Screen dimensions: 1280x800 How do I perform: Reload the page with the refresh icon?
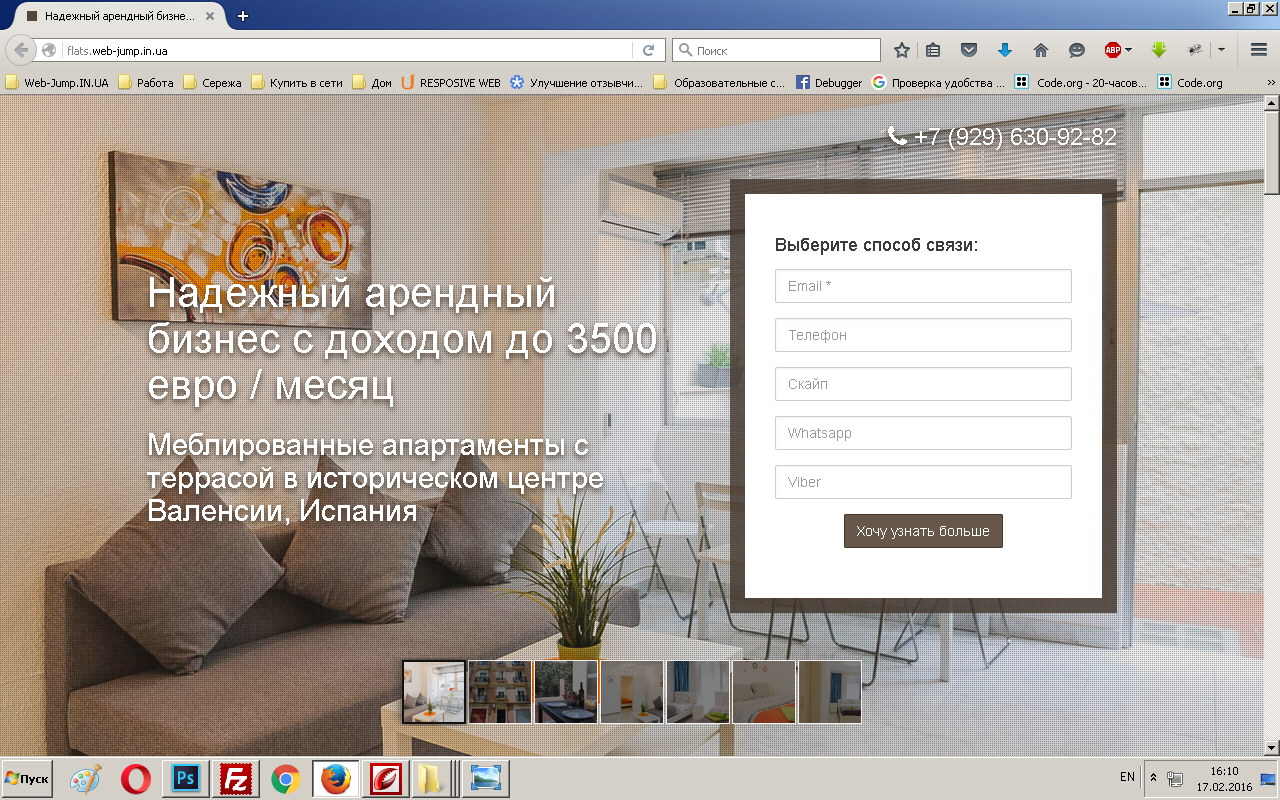(x=648, y=50)
